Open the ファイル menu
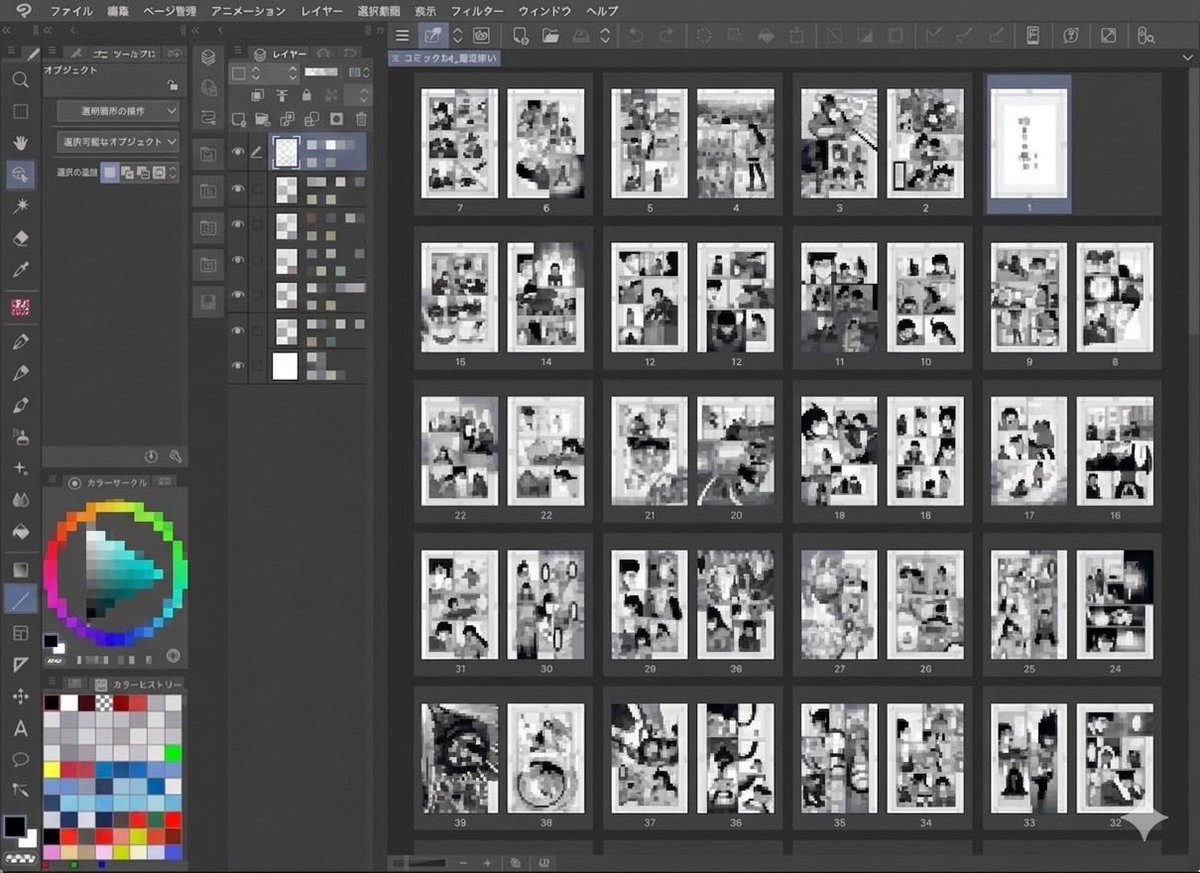 tap(71, 11)
